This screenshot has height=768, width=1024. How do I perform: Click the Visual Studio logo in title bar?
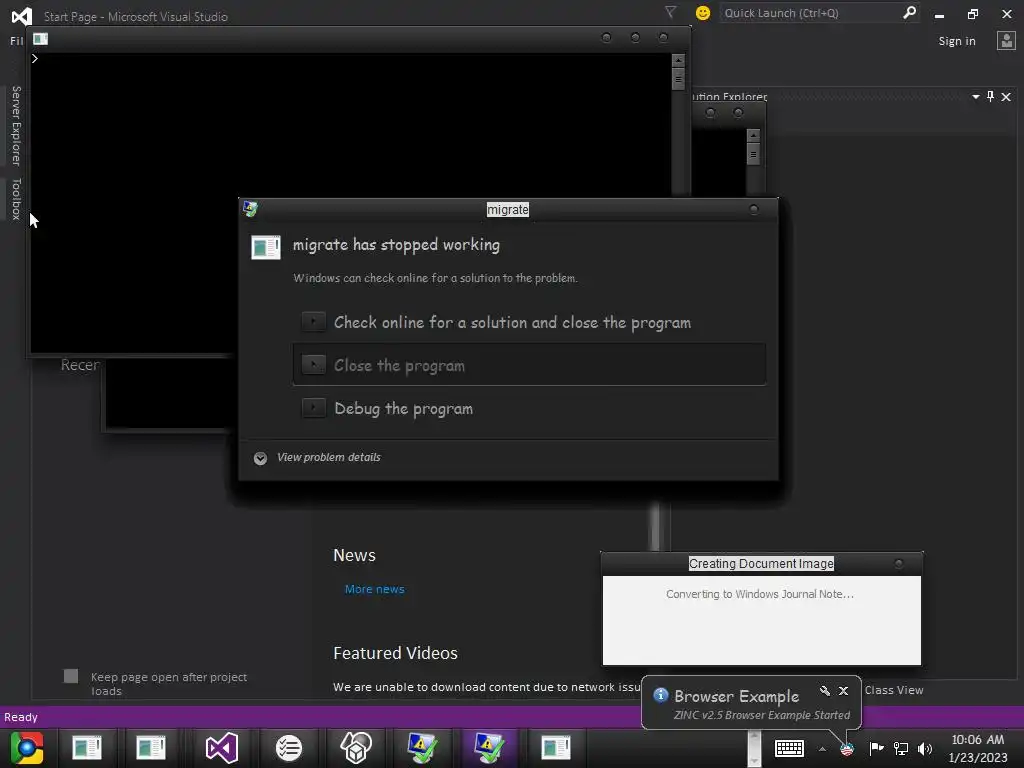coord(22,16)
